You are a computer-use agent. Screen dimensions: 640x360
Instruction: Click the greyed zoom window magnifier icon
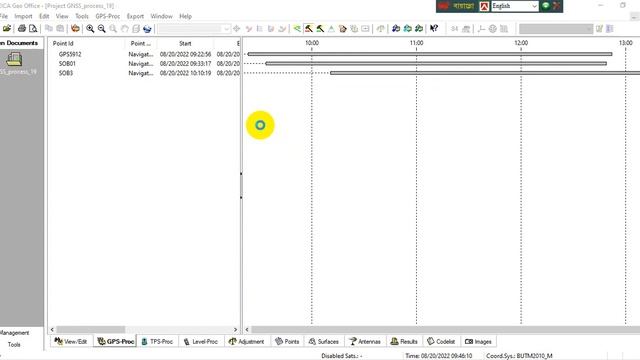coord(113,29)
